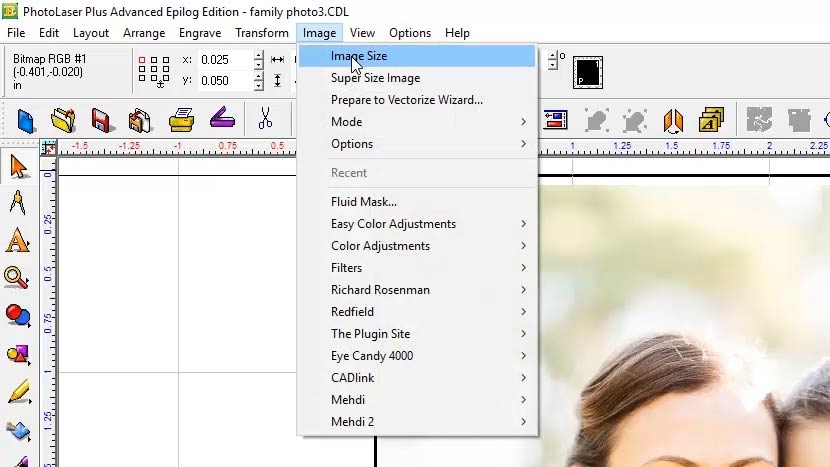The width and height of the screenshot is (830, 467).
Task: Click the black fill color swatch
Action: pyautogui.click(x=587, y=71)
